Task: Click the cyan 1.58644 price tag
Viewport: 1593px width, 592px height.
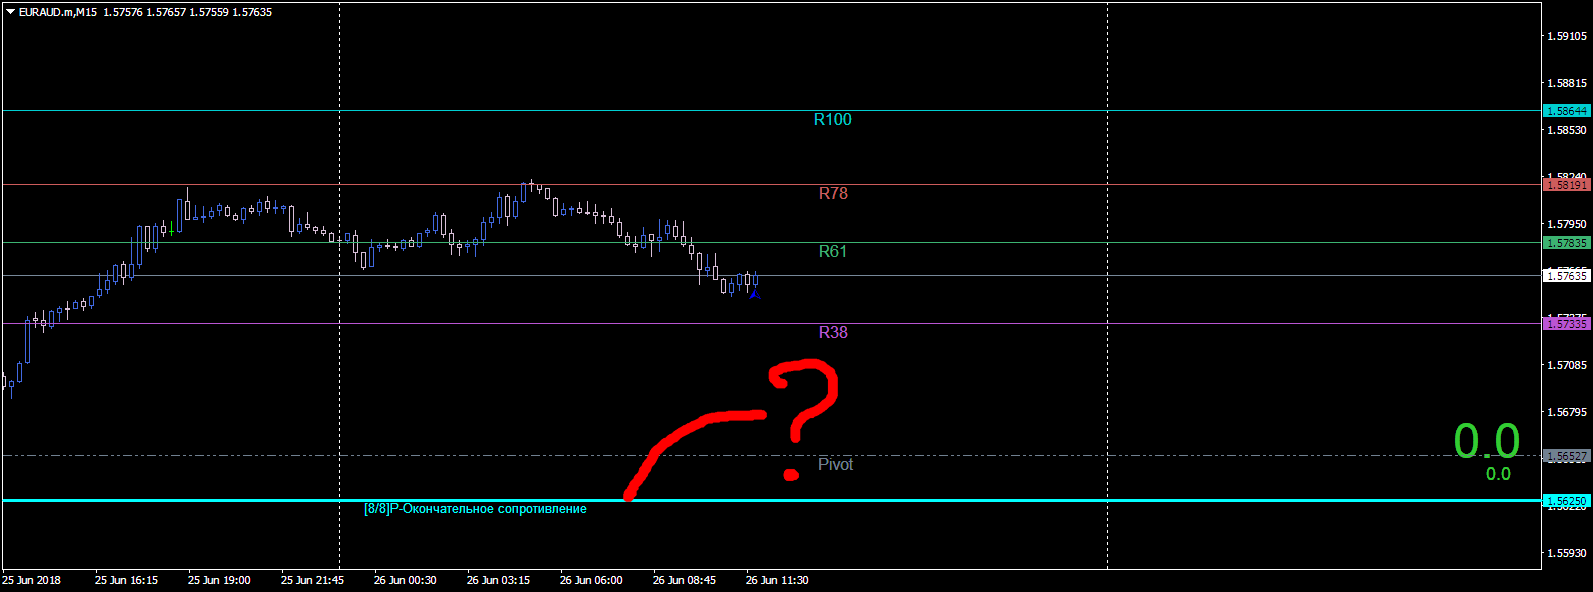Action: click(x=1567, y=111)
